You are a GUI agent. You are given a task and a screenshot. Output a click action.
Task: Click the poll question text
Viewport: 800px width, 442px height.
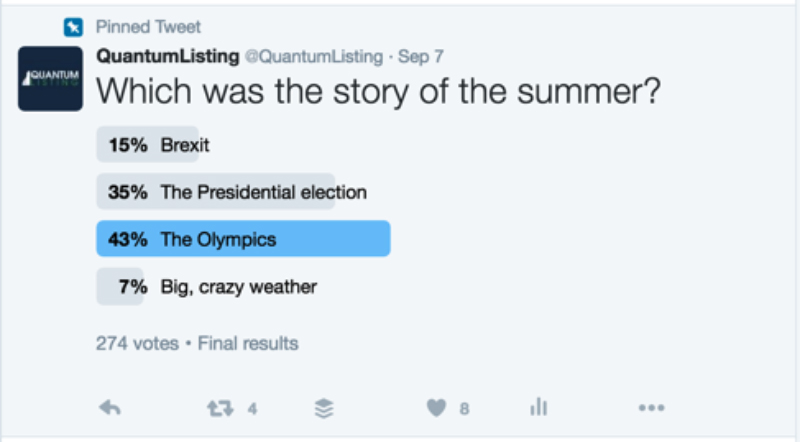[378, 93]
